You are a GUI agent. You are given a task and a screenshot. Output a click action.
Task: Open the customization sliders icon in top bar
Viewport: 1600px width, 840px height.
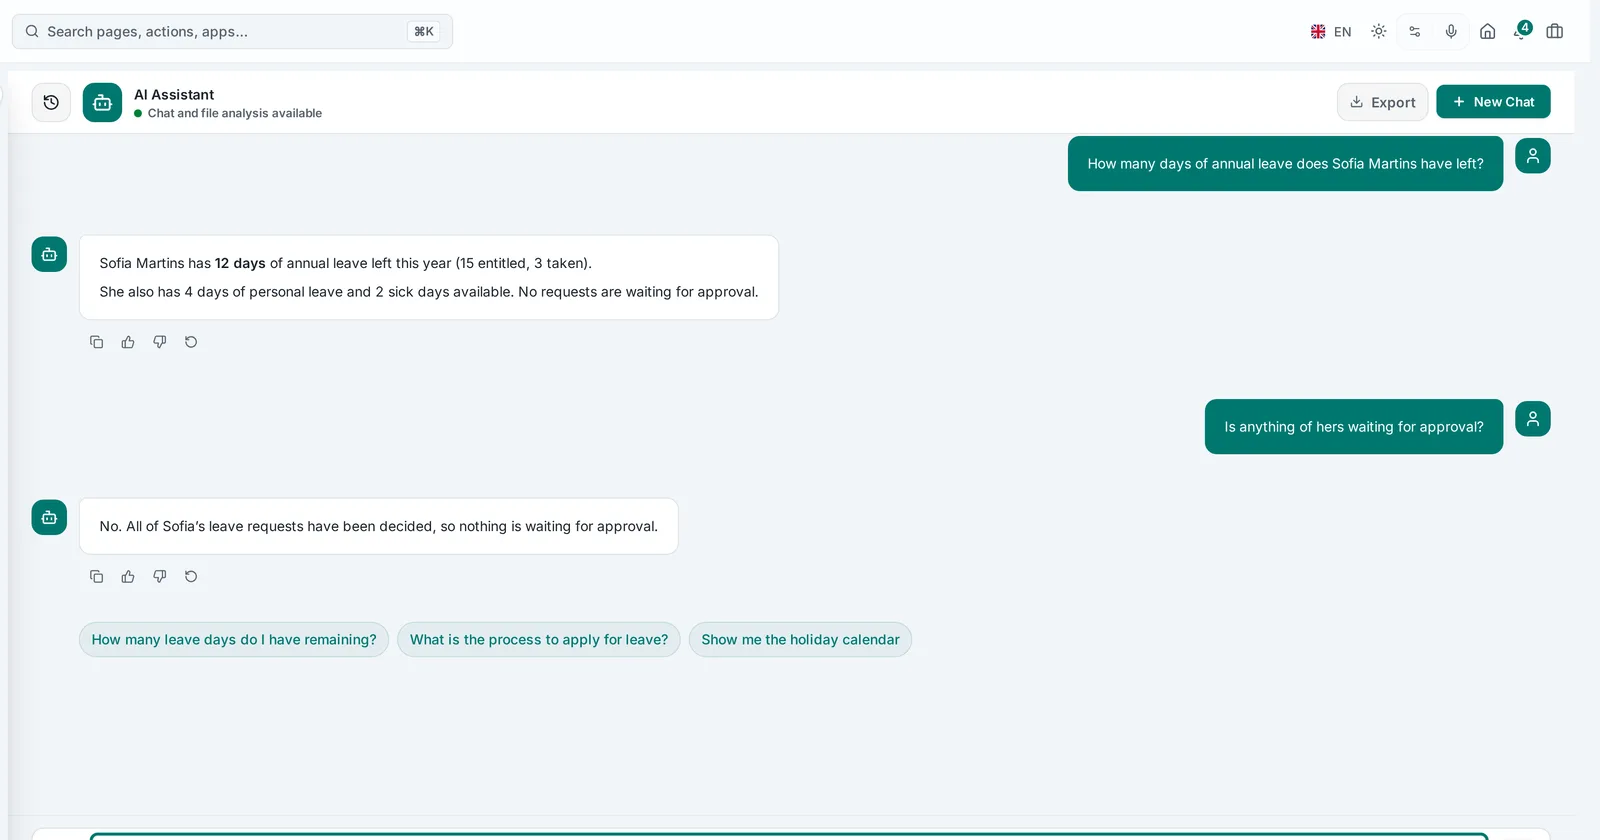[x=1415, y=32]
